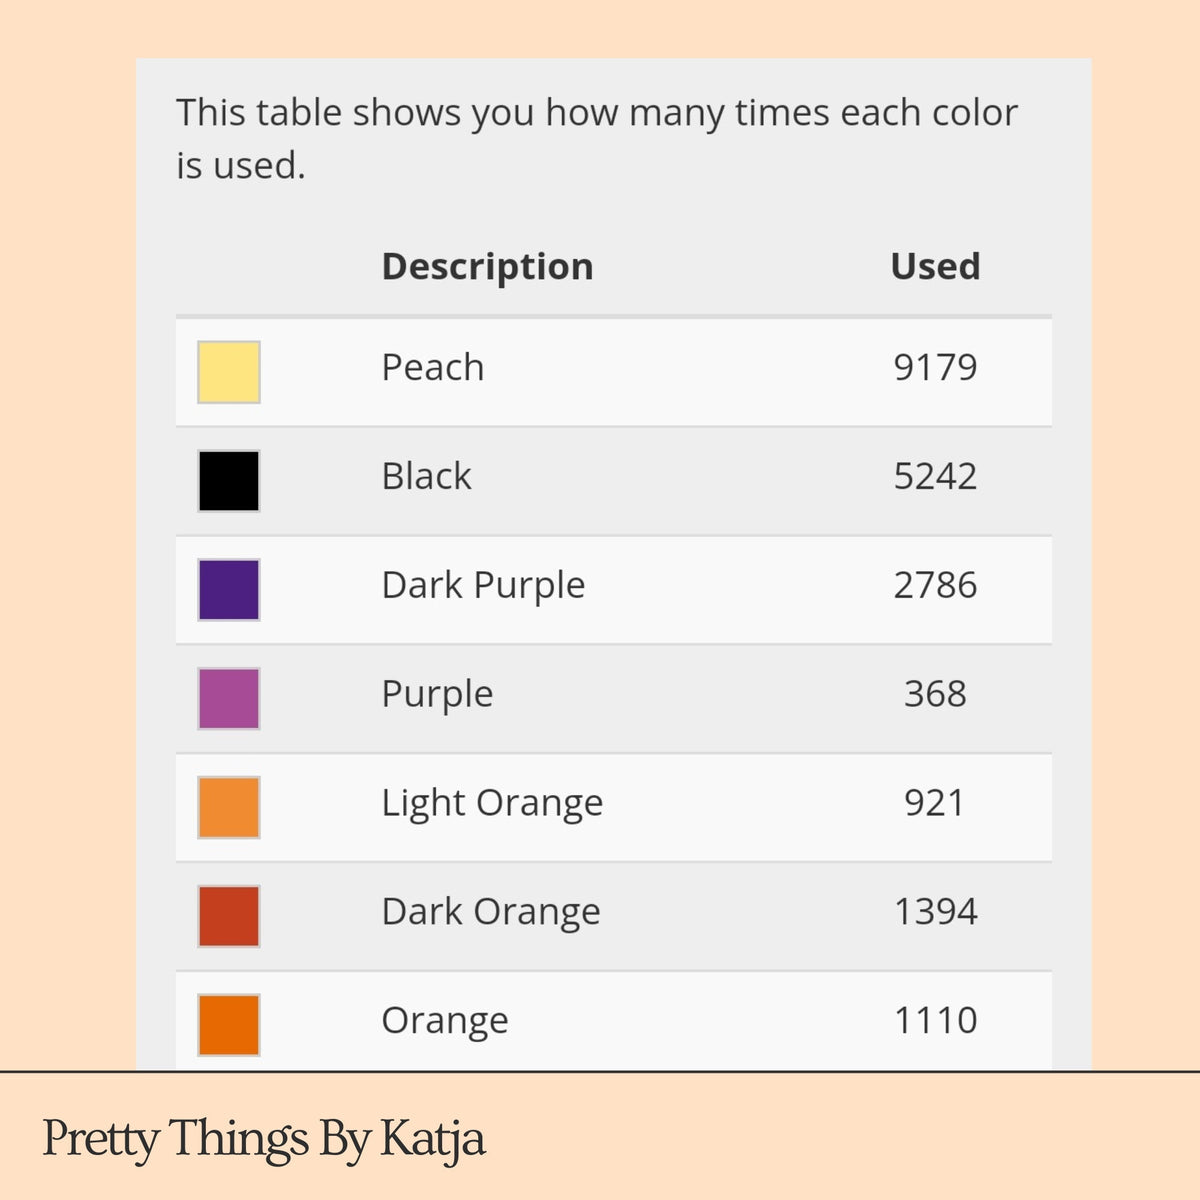Choose the Purple color swatch
This screenshot has width=1200, height=1200.
click(x=229, y=699)
